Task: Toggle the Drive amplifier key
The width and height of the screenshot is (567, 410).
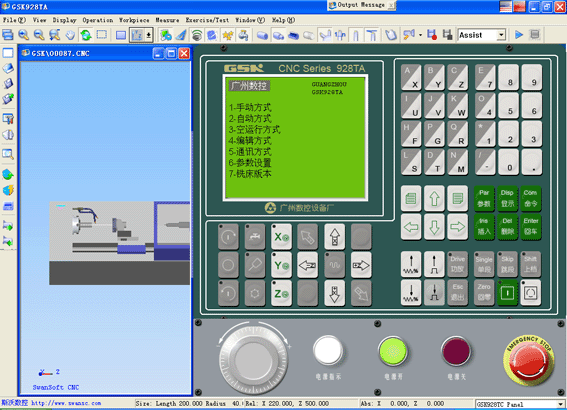Action: [x=457, y=264]
